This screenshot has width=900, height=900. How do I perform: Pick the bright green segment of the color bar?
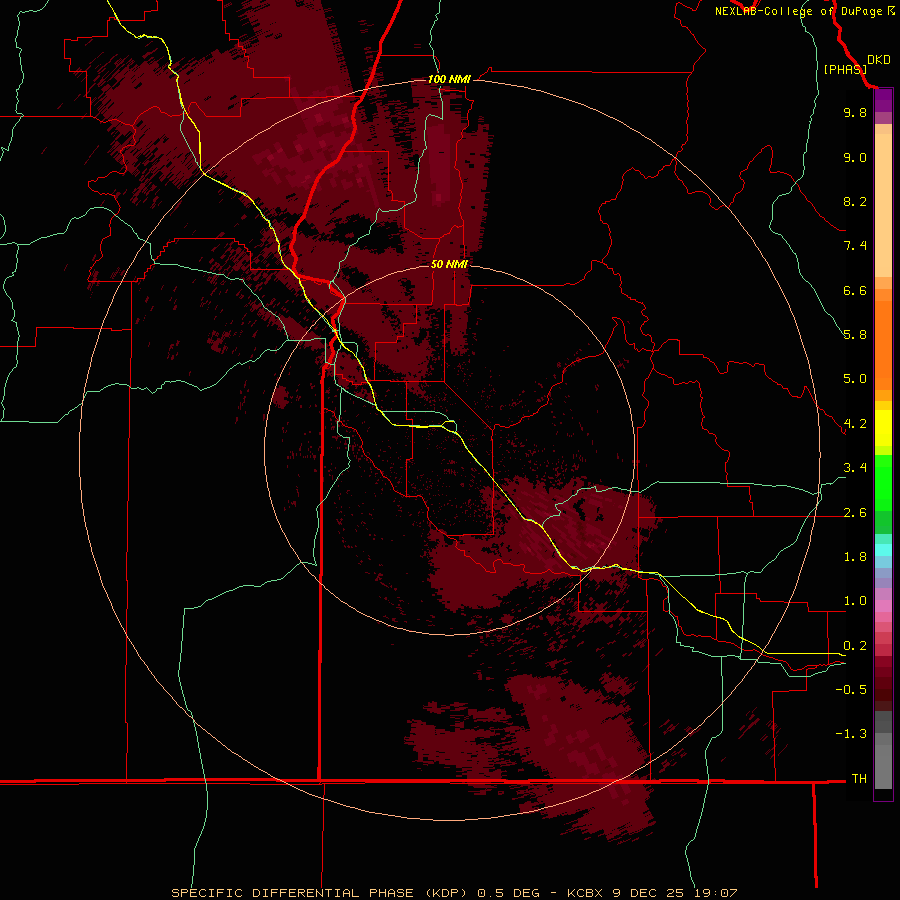coord(883,481)
